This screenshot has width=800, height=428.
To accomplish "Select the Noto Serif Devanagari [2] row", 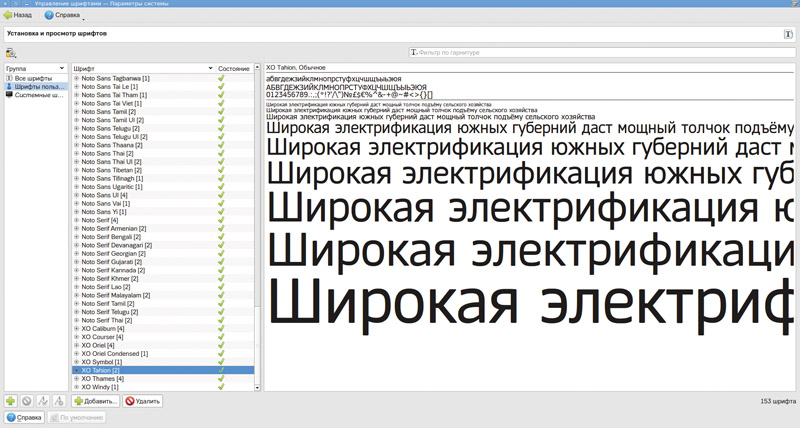I will pos(163,245).
